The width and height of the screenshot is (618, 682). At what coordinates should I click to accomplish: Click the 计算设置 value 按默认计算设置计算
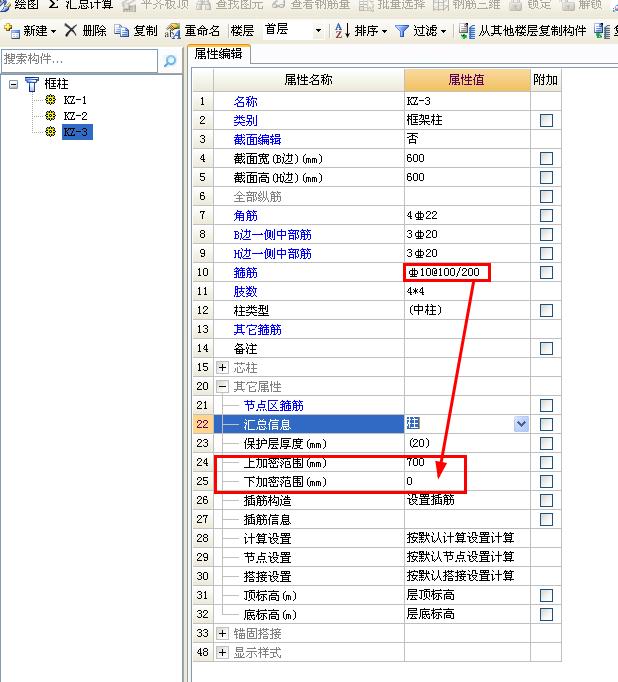pos(460,538)
